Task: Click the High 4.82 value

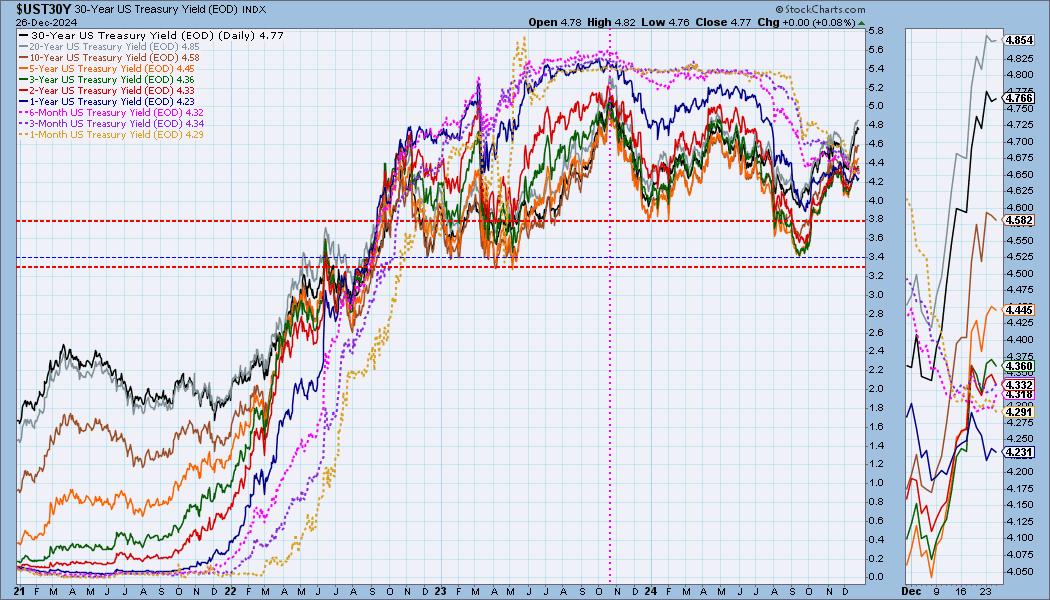Action: point(611,22)
